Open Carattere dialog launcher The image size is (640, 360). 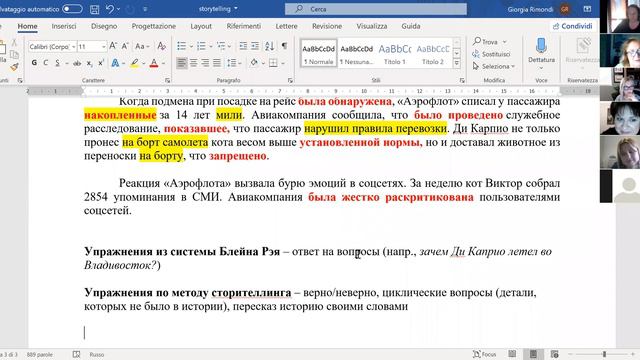(167, 80)
